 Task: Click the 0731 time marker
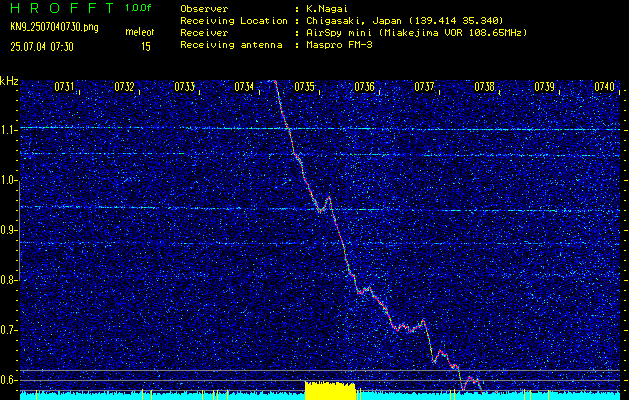pos(64,87)
